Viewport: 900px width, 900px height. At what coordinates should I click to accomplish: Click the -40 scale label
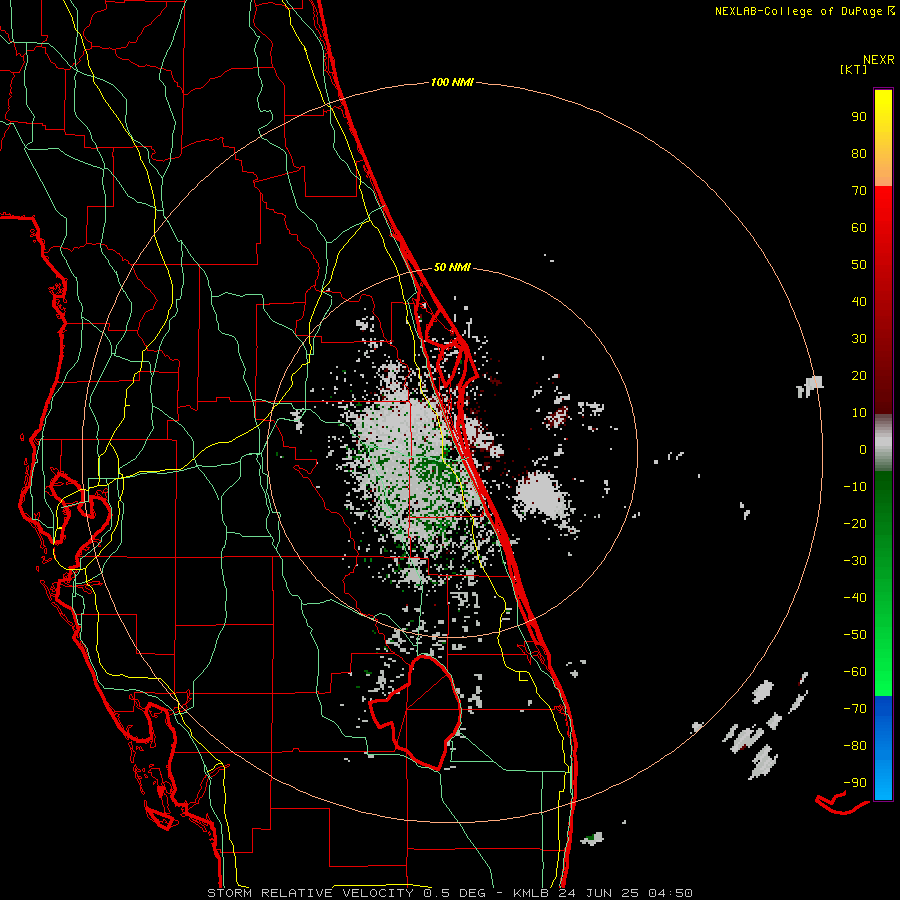click(855, 598)
